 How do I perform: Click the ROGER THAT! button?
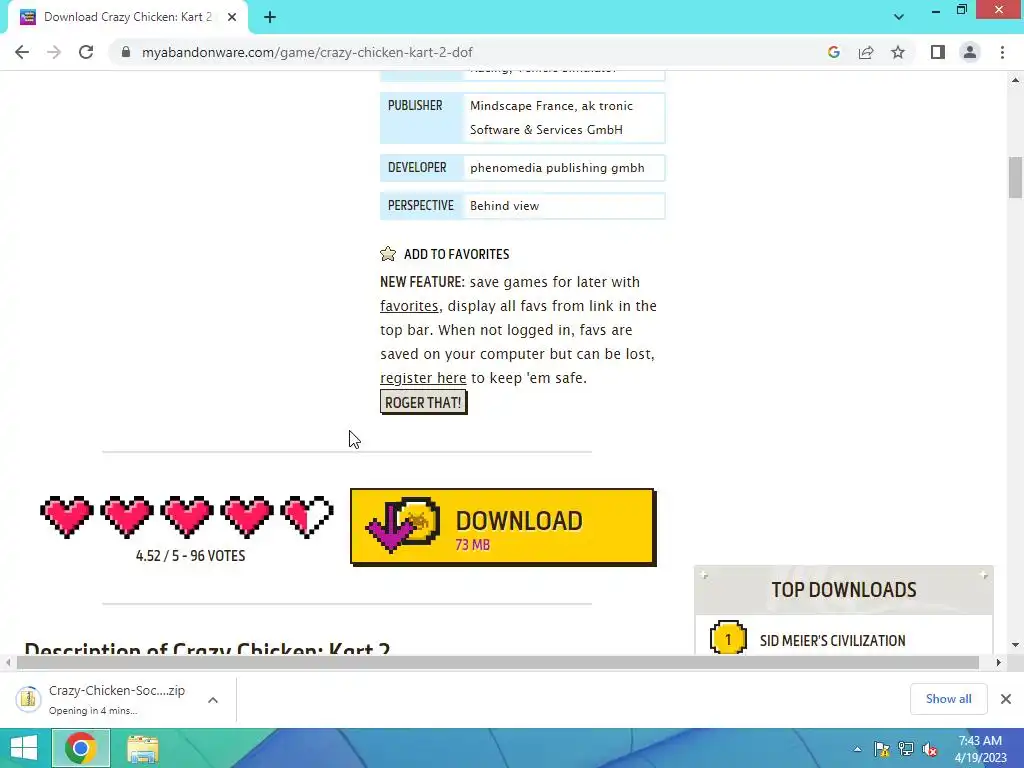(x=423, y=402)
